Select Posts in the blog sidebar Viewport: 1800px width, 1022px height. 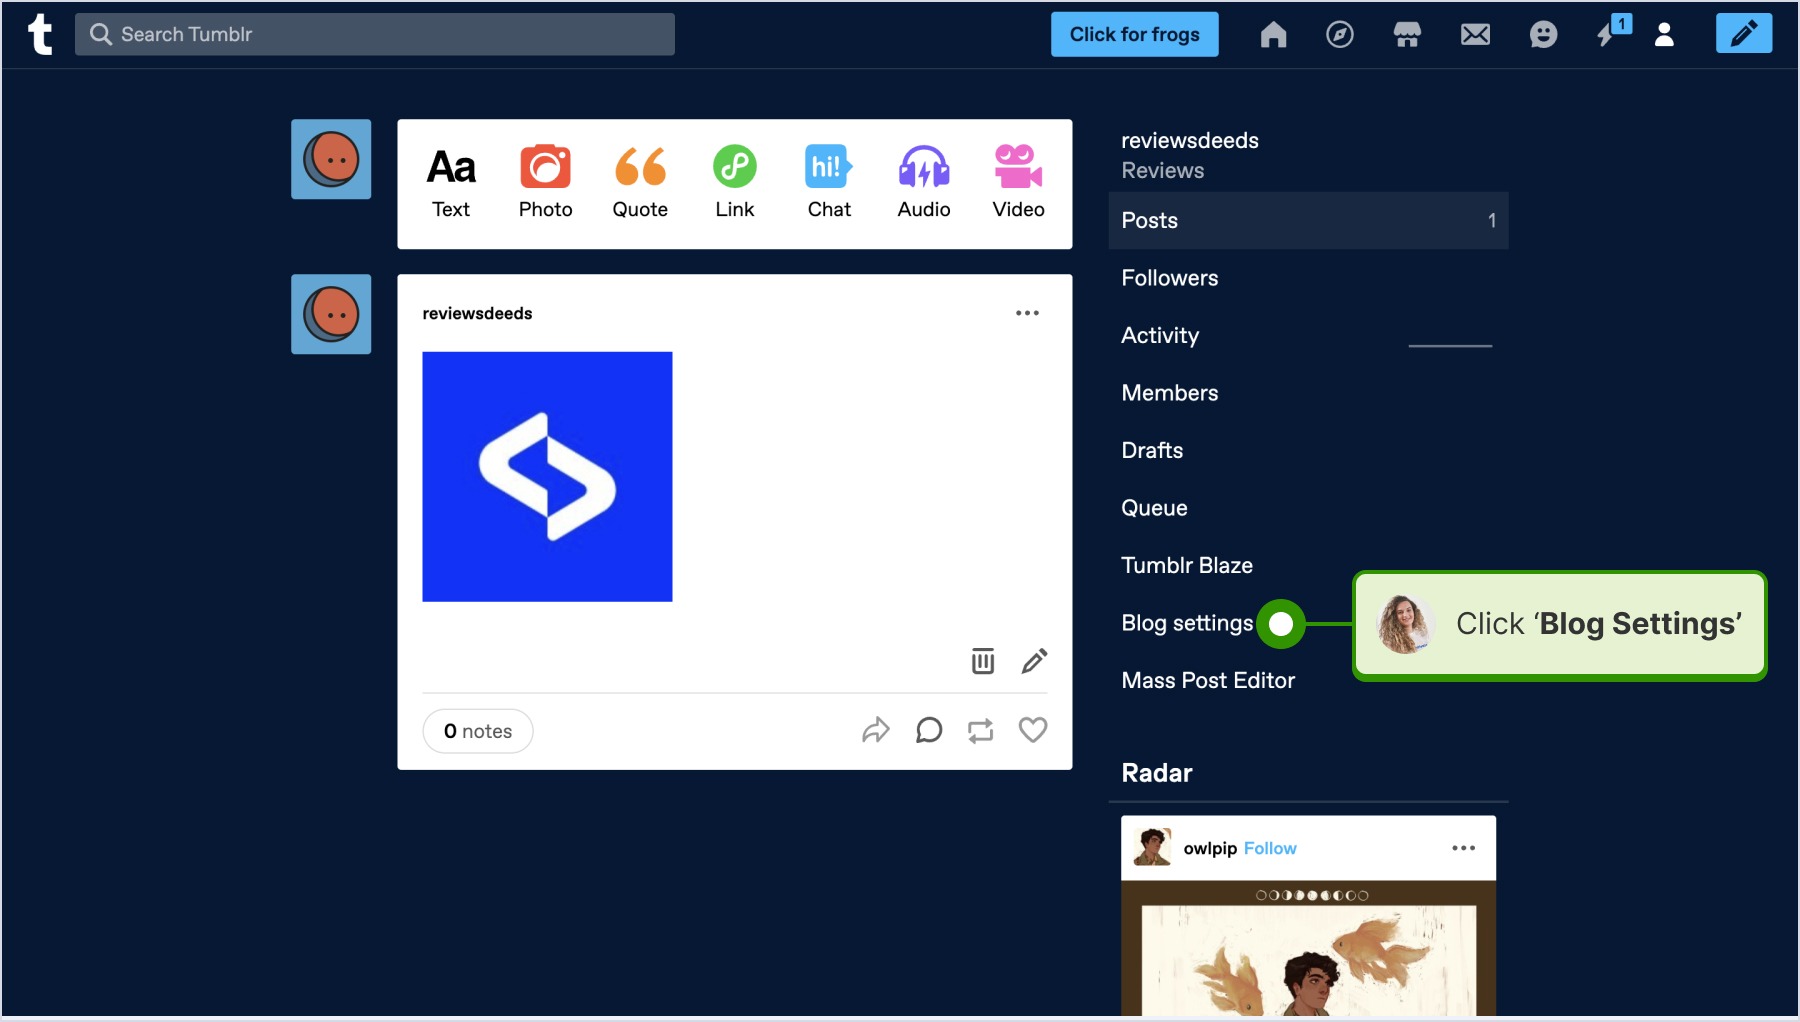coord(1309,220)
